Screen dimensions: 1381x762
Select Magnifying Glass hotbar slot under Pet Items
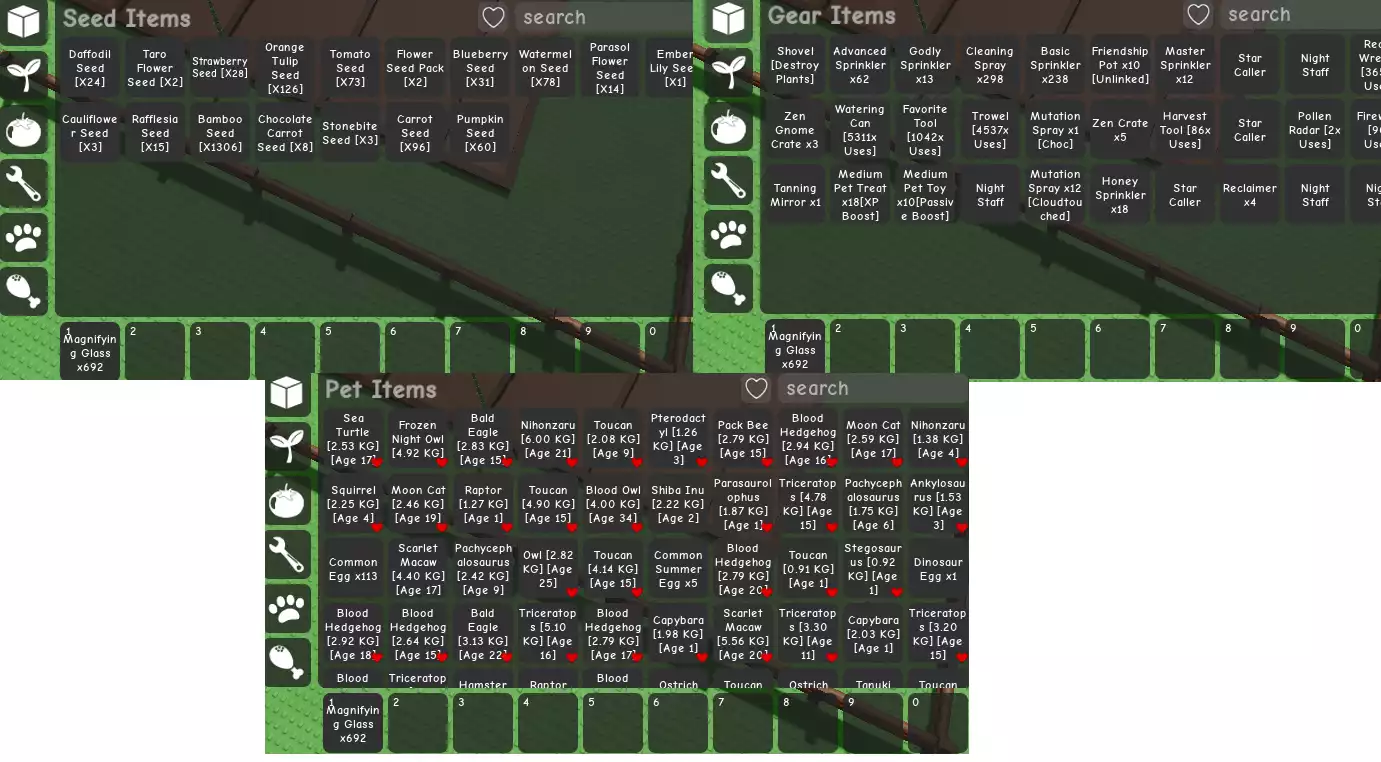click(x=353, y=723)
